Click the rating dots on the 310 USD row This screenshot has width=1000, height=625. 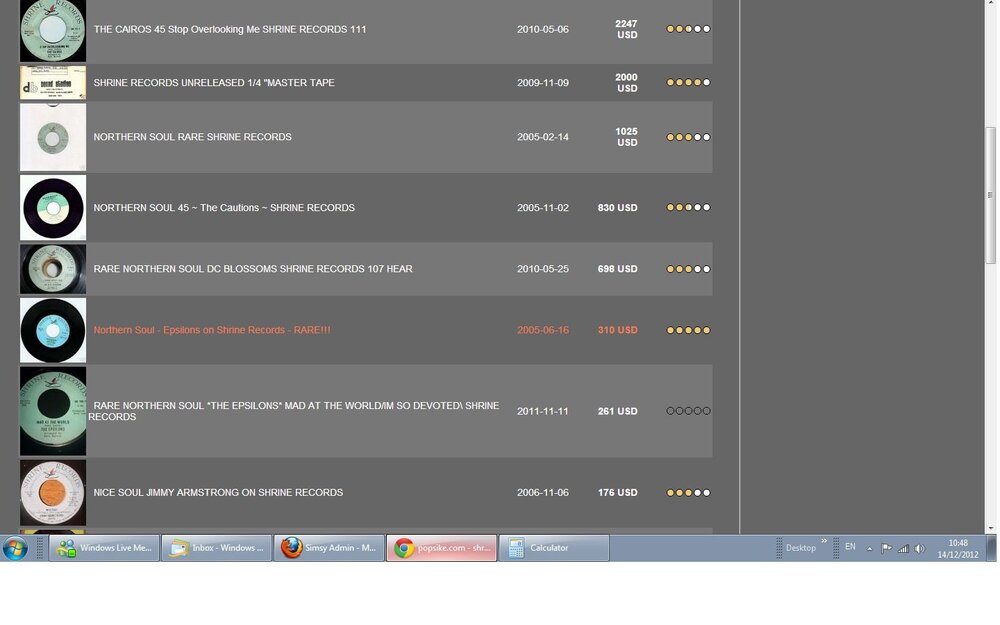click(688, 330)
